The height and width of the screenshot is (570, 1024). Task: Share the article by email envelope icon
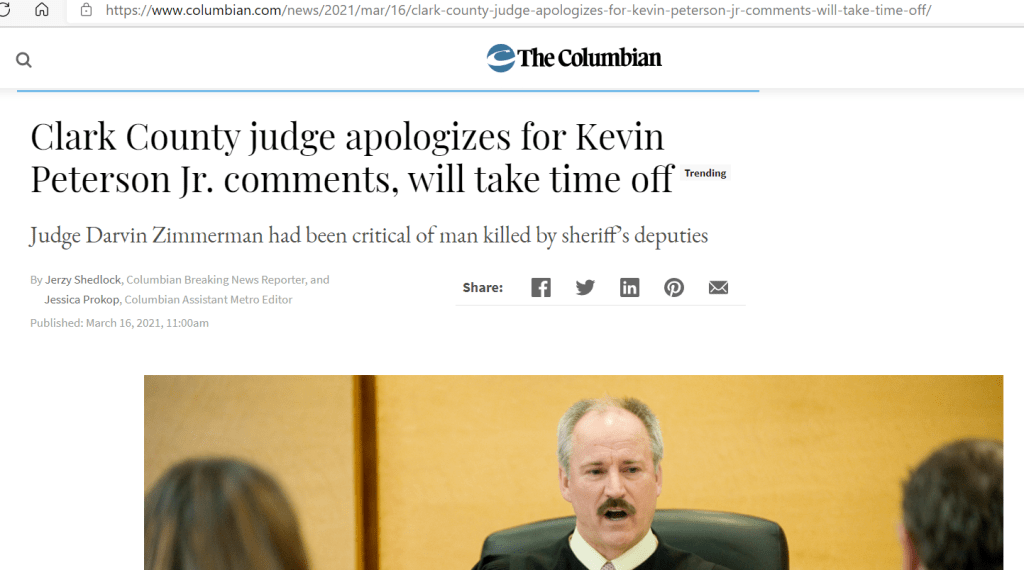pos(718,287)
